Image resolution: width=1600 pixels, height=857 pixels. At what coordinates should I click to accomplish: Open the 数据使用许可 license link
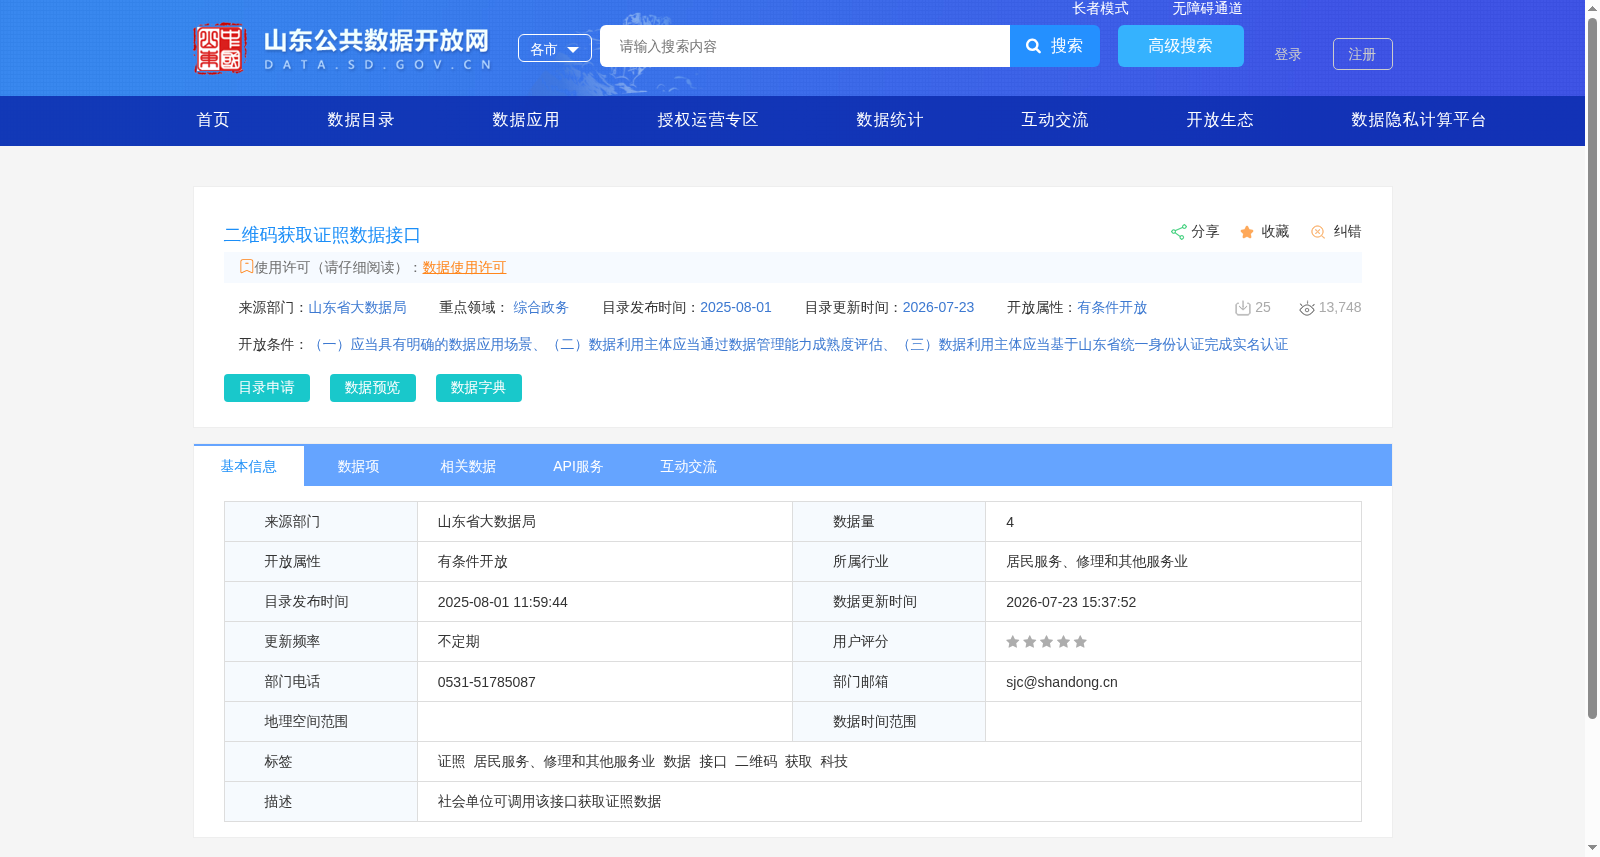[464, 267]
